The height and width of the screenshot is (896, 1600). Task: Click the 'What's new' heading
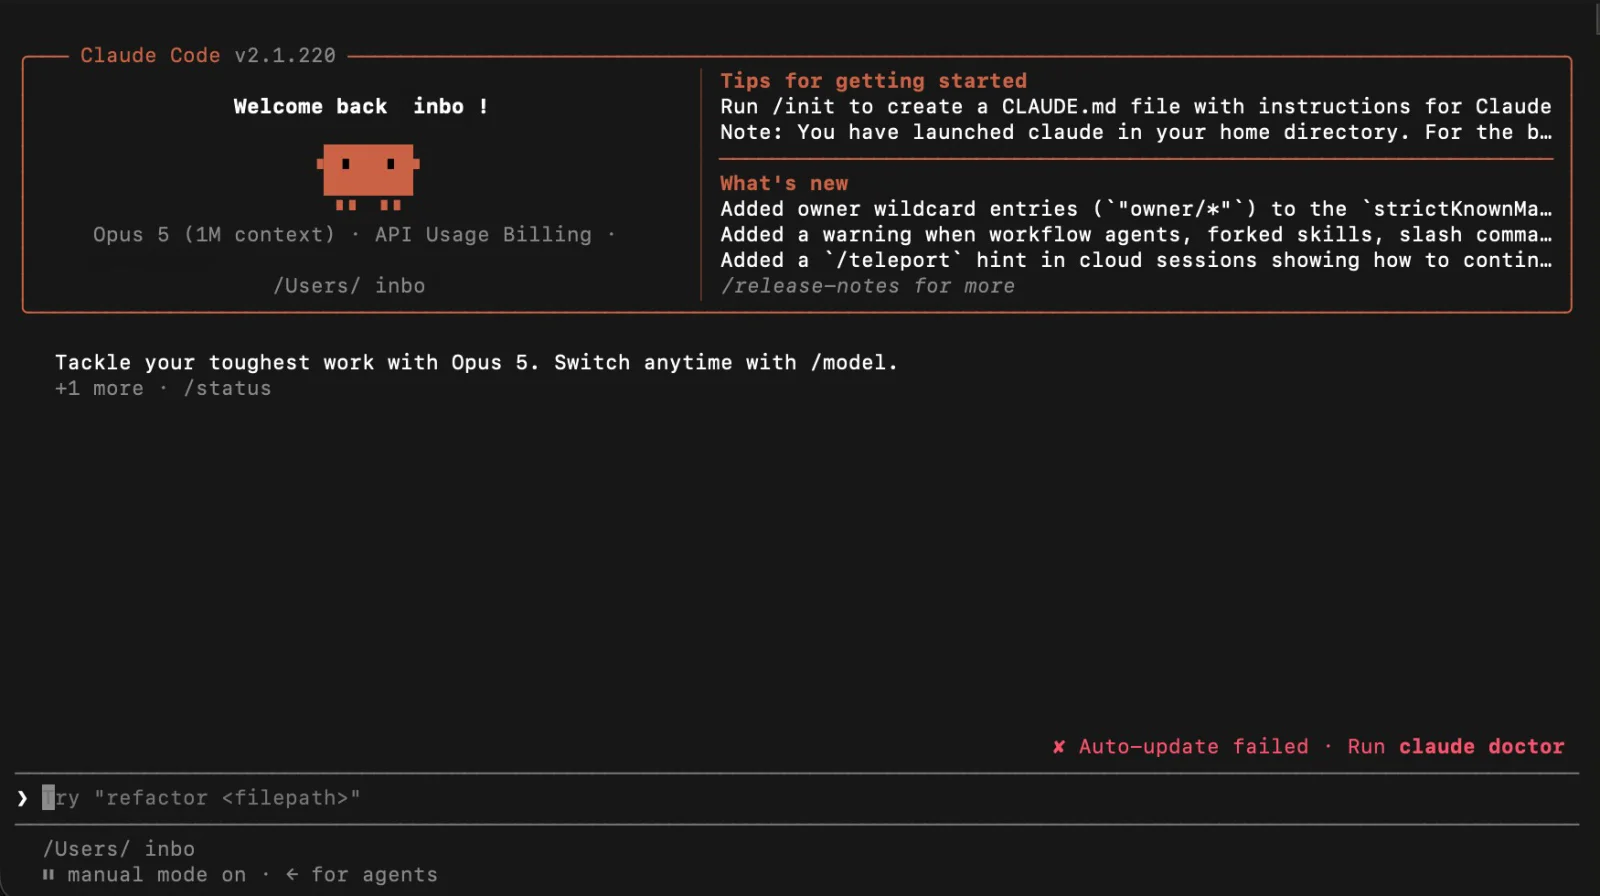[784, 184]
